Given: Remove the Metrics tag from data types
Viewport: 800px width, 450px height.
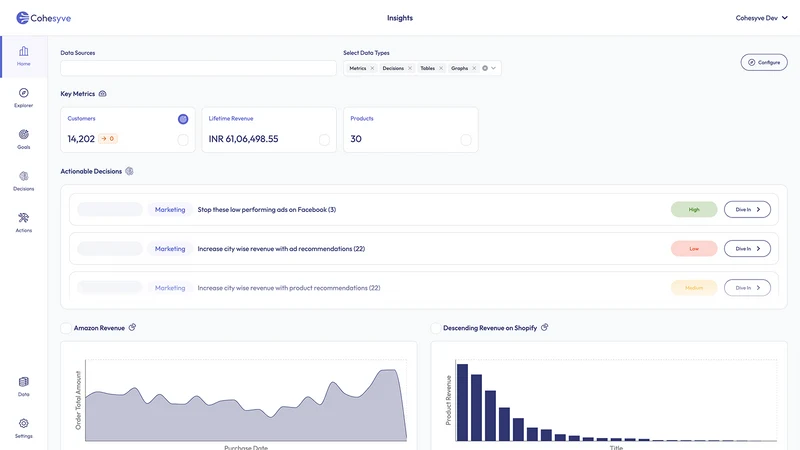Looking at the screenshot, I should (372, 68).
